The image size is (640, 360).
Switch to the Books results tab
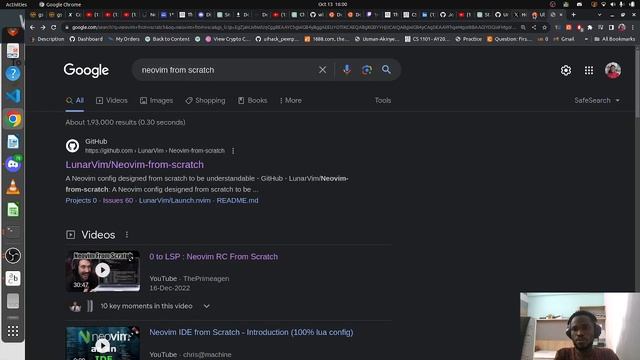[x=253, y=100]
